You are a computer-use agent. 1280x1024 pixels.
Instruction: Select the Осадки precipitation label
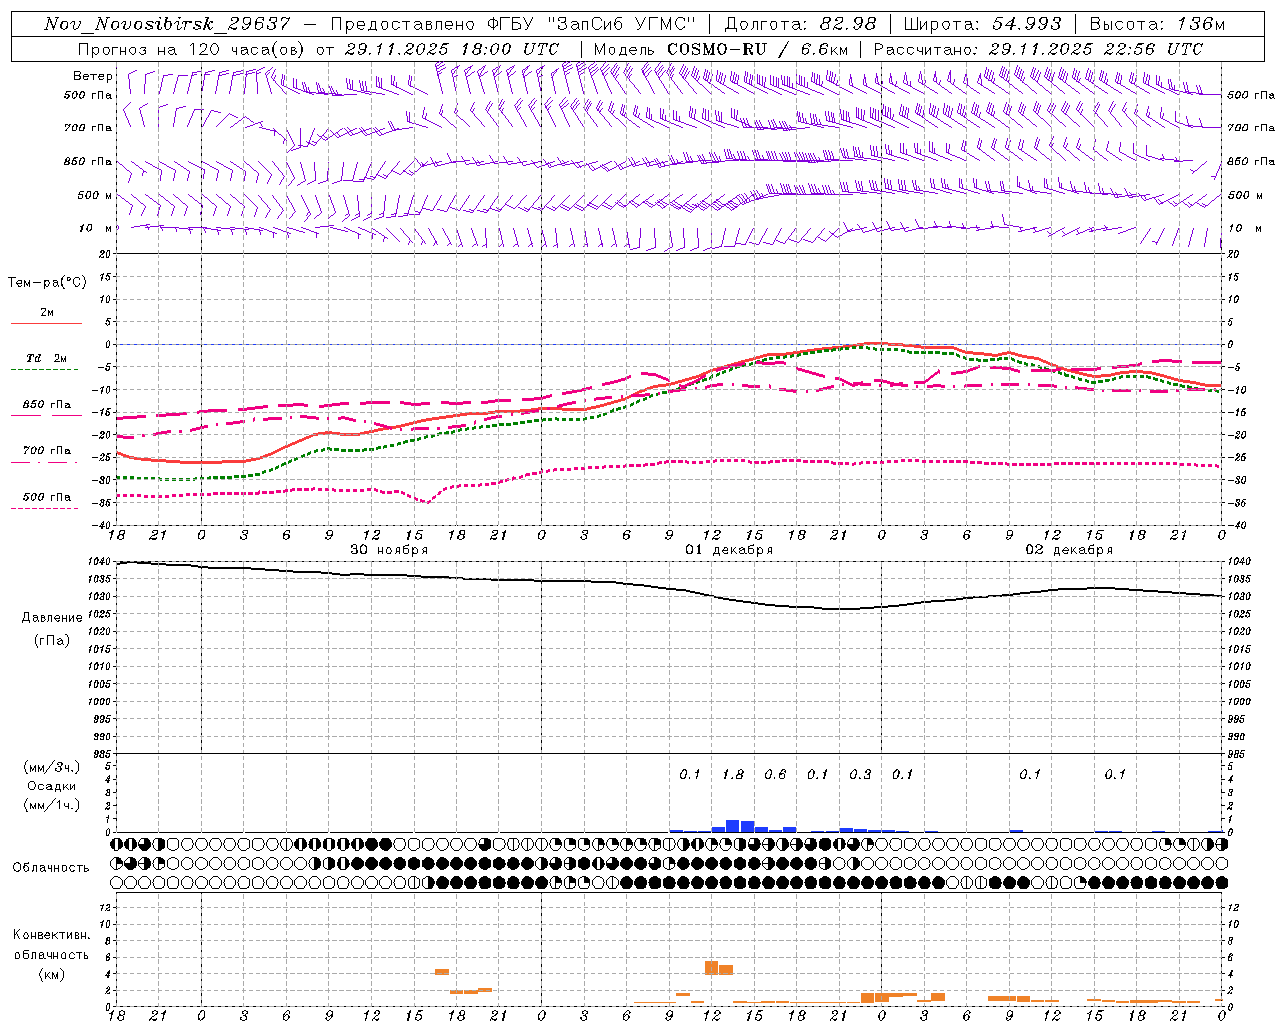[x=51, y=786]
